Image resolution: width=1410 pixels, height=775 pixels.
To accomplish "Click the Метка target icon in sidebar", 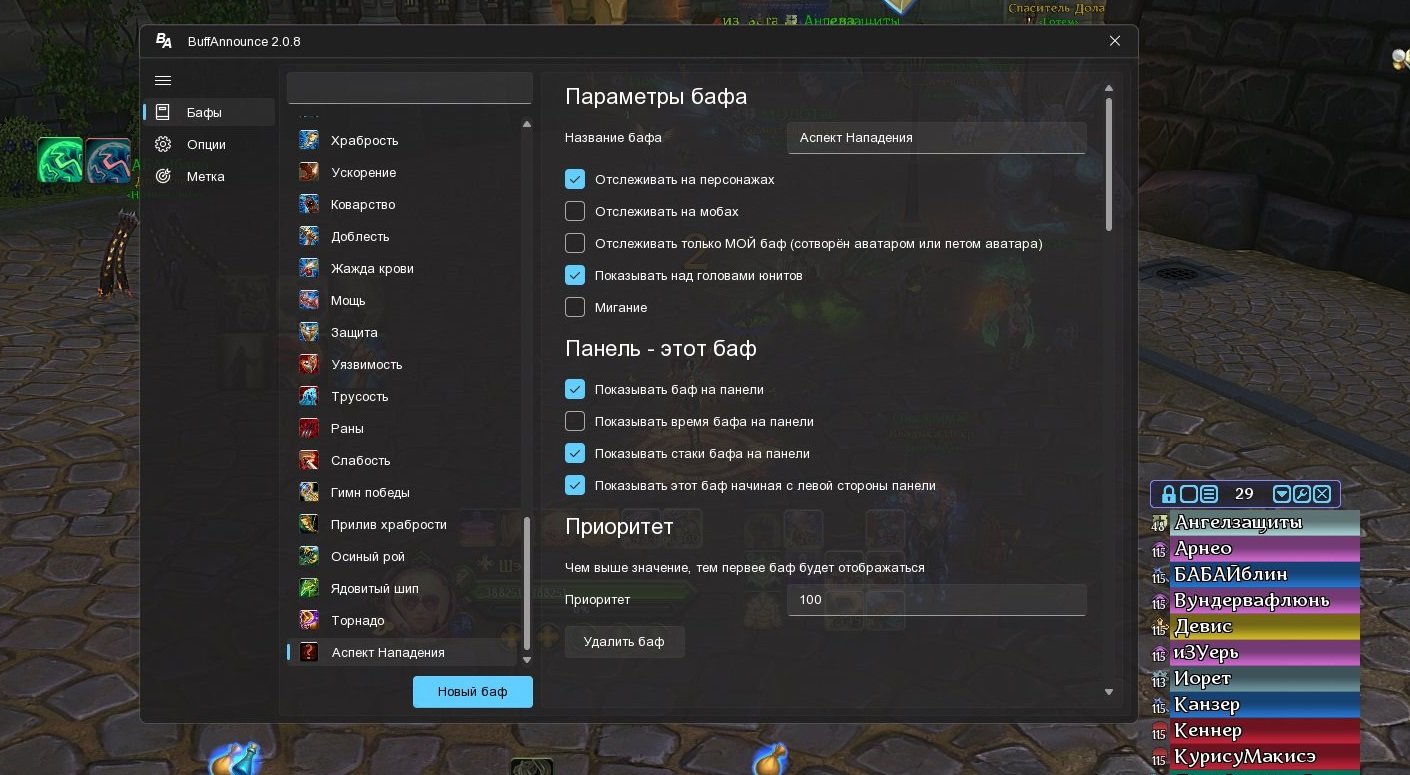I will pos(163,177).
